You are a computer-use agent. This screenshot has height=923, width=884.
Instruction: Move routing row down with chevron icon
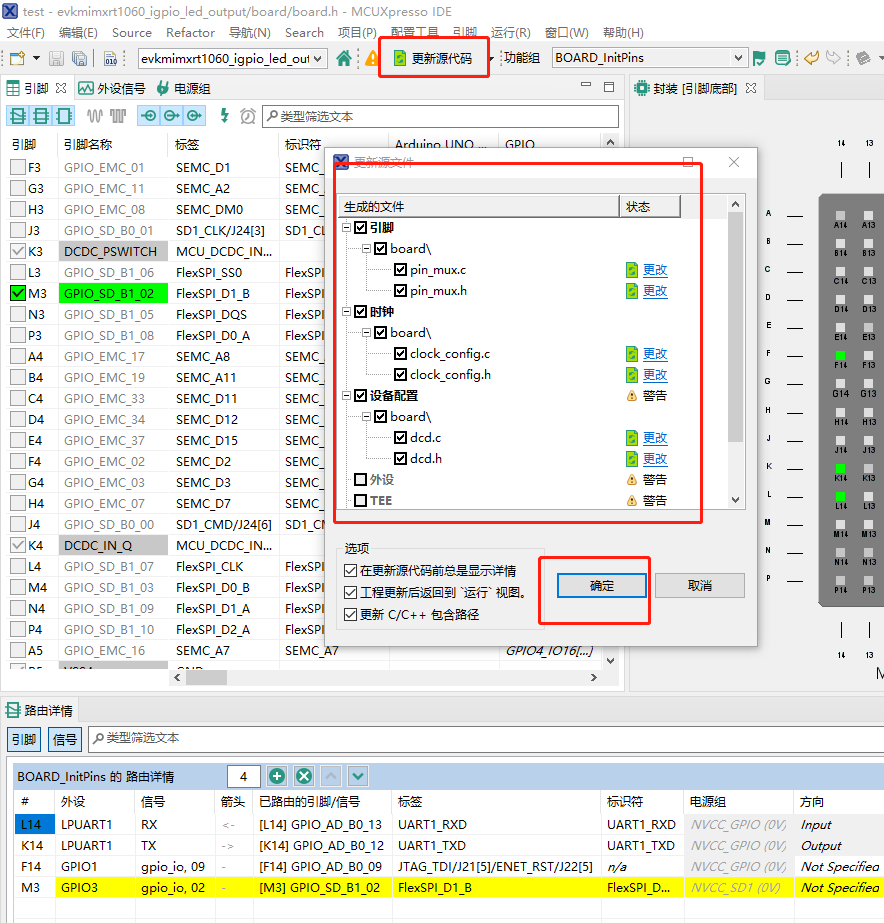(358, 776)
